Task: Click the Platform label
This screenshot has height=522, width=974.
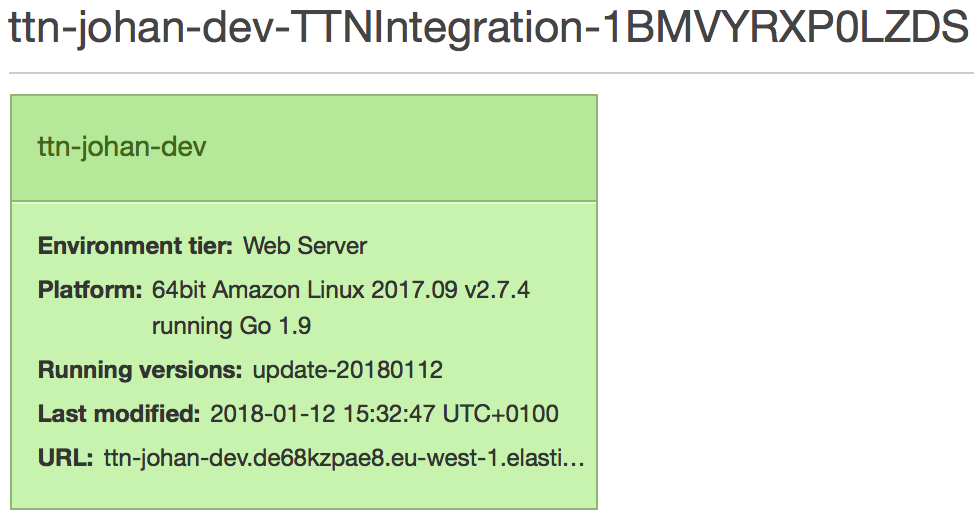Action: [x=90, y=290]
